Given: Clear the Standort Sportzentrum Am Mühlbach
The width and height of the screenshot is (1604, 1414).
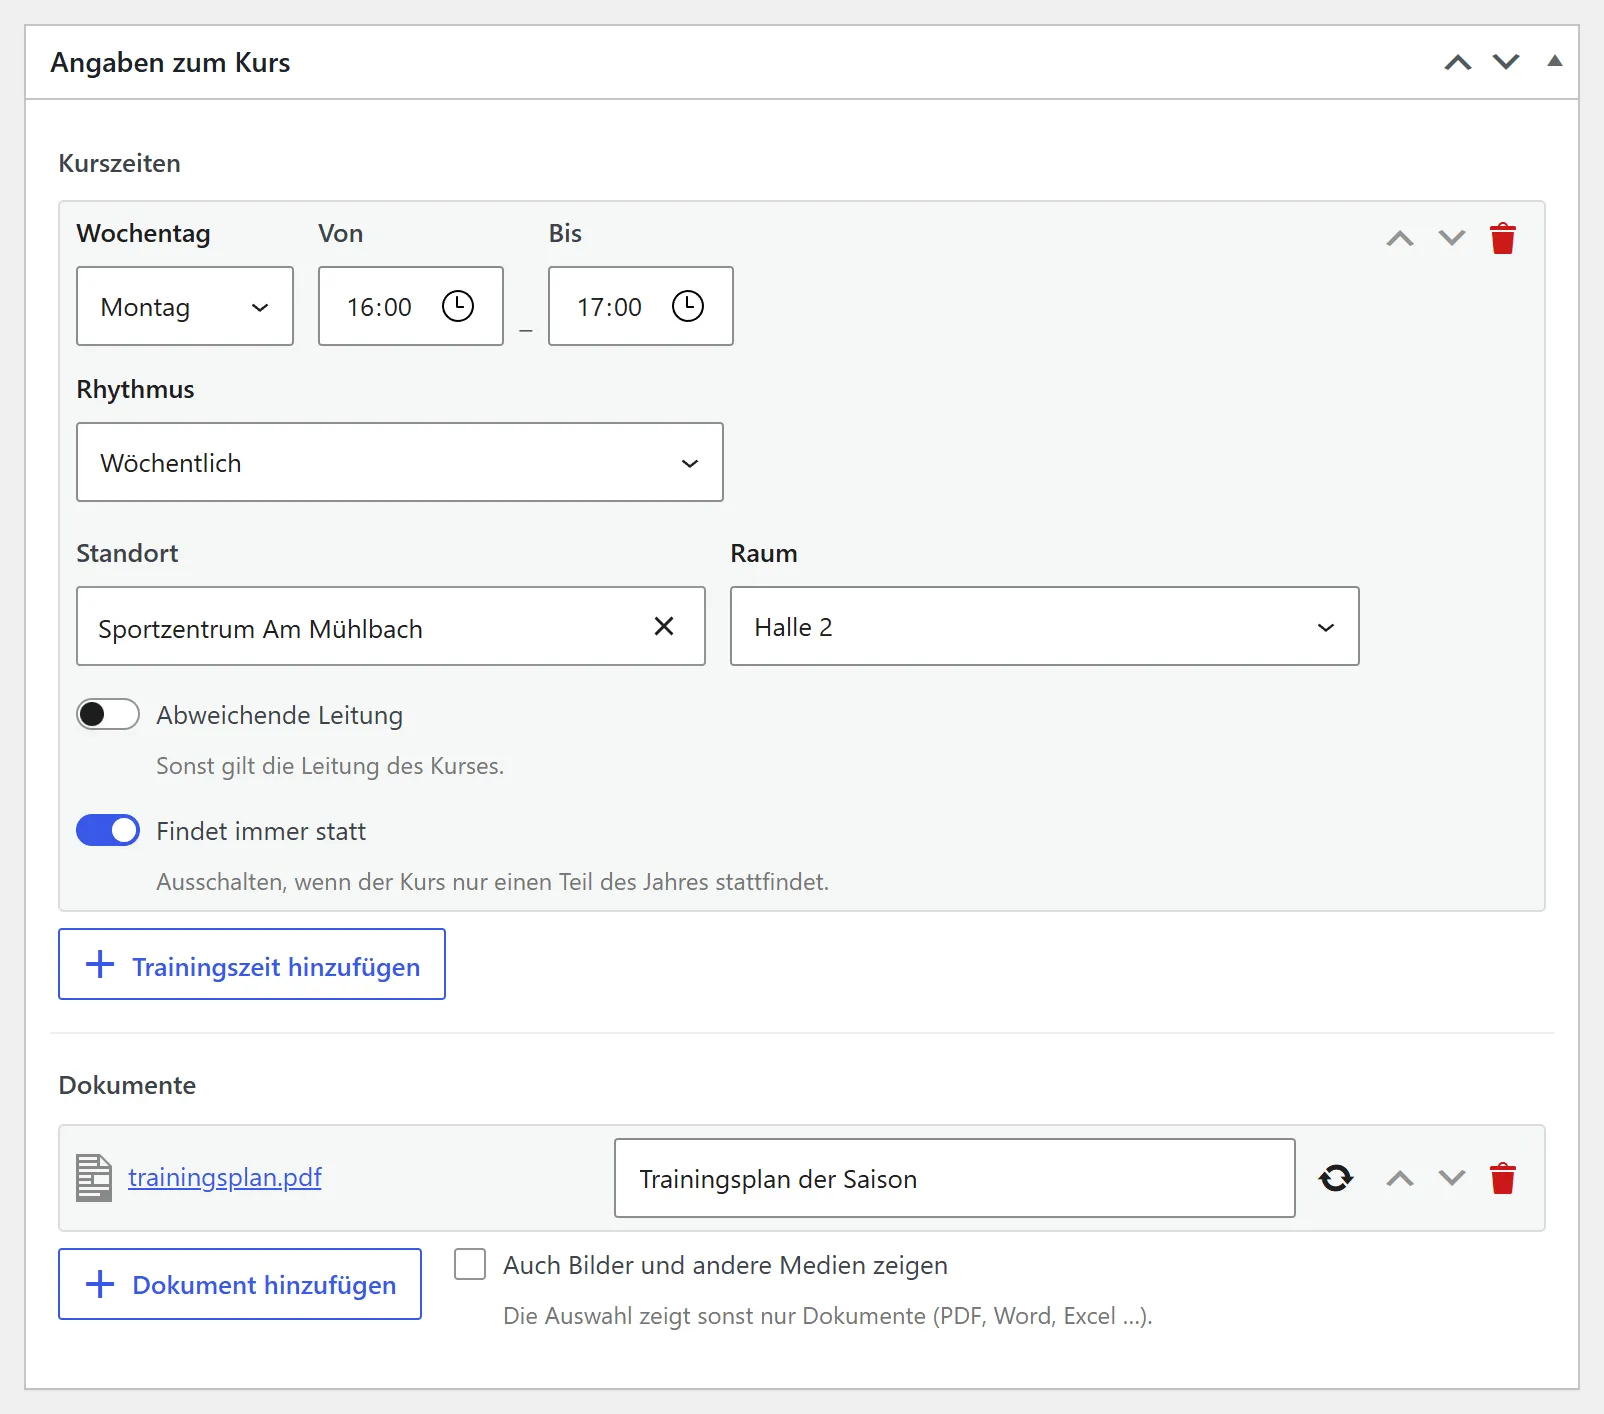Looking at the screenshot, I should (x=664, y=626).
